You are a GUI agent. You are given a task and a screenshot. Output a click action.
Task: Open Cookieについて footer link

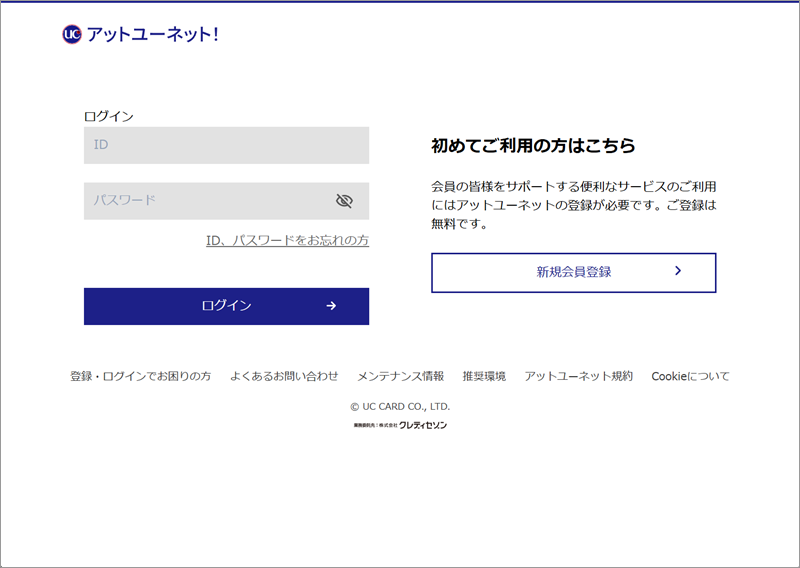point(690,376)
